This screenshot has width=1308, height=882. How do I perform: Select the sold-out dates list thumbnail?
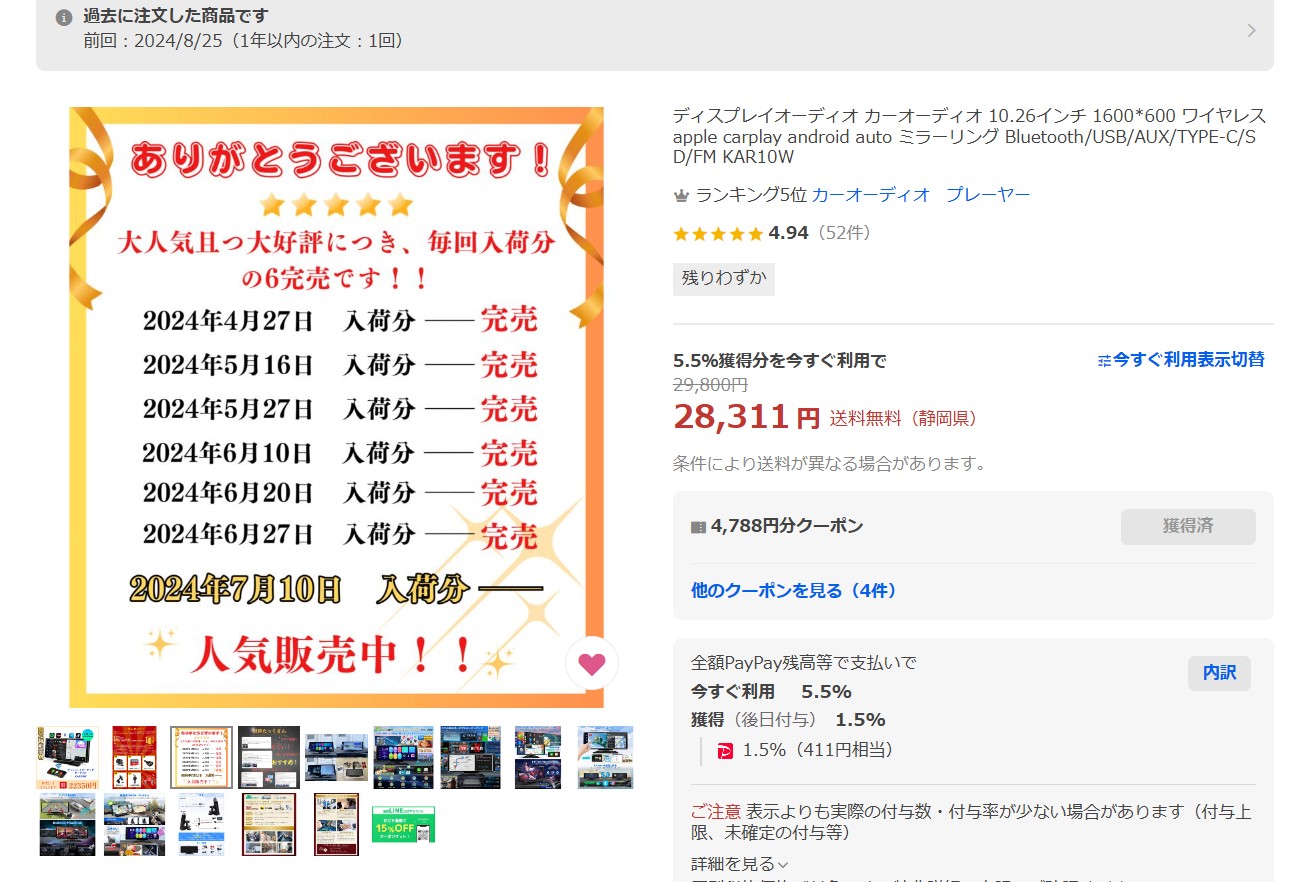click(x=201, y=757)
